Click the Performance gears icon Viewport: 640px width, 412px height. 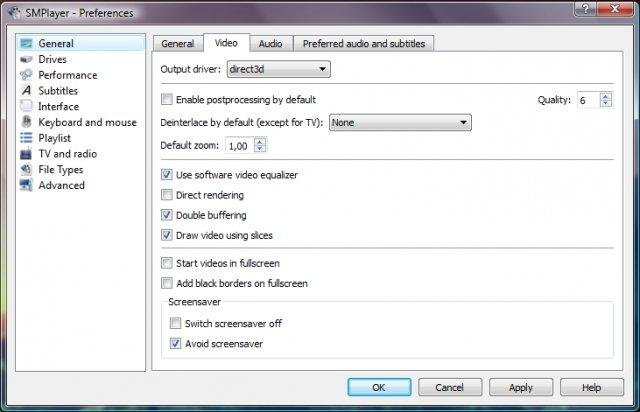tap(26, 75)
